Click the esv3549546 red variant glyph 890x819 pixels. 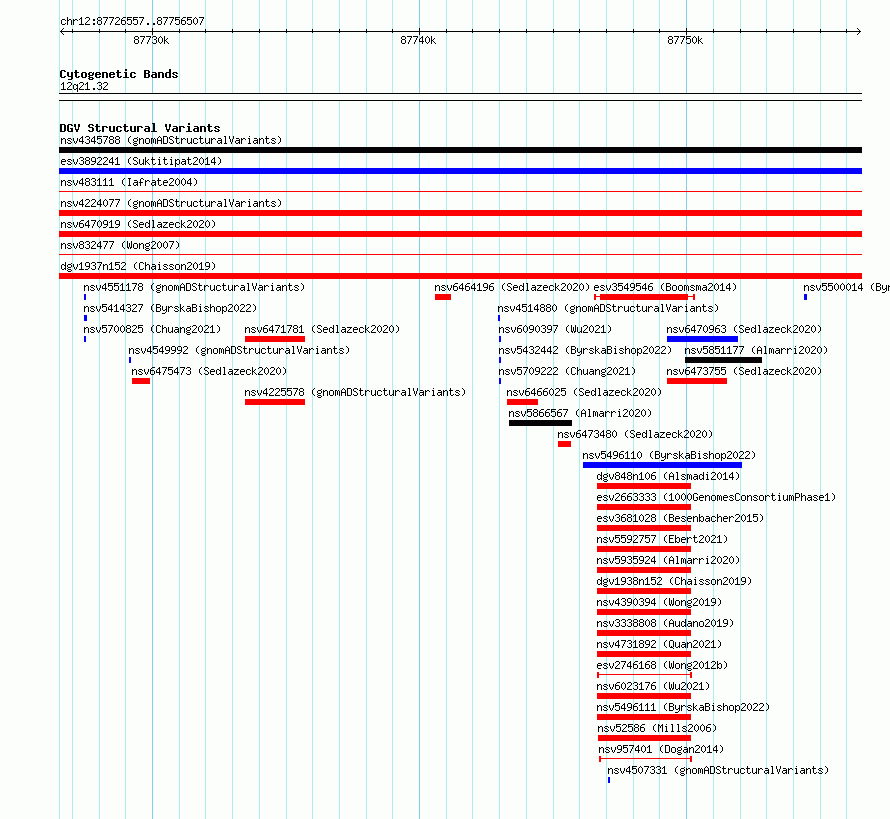pyautogui.click(x=644, y=297)
